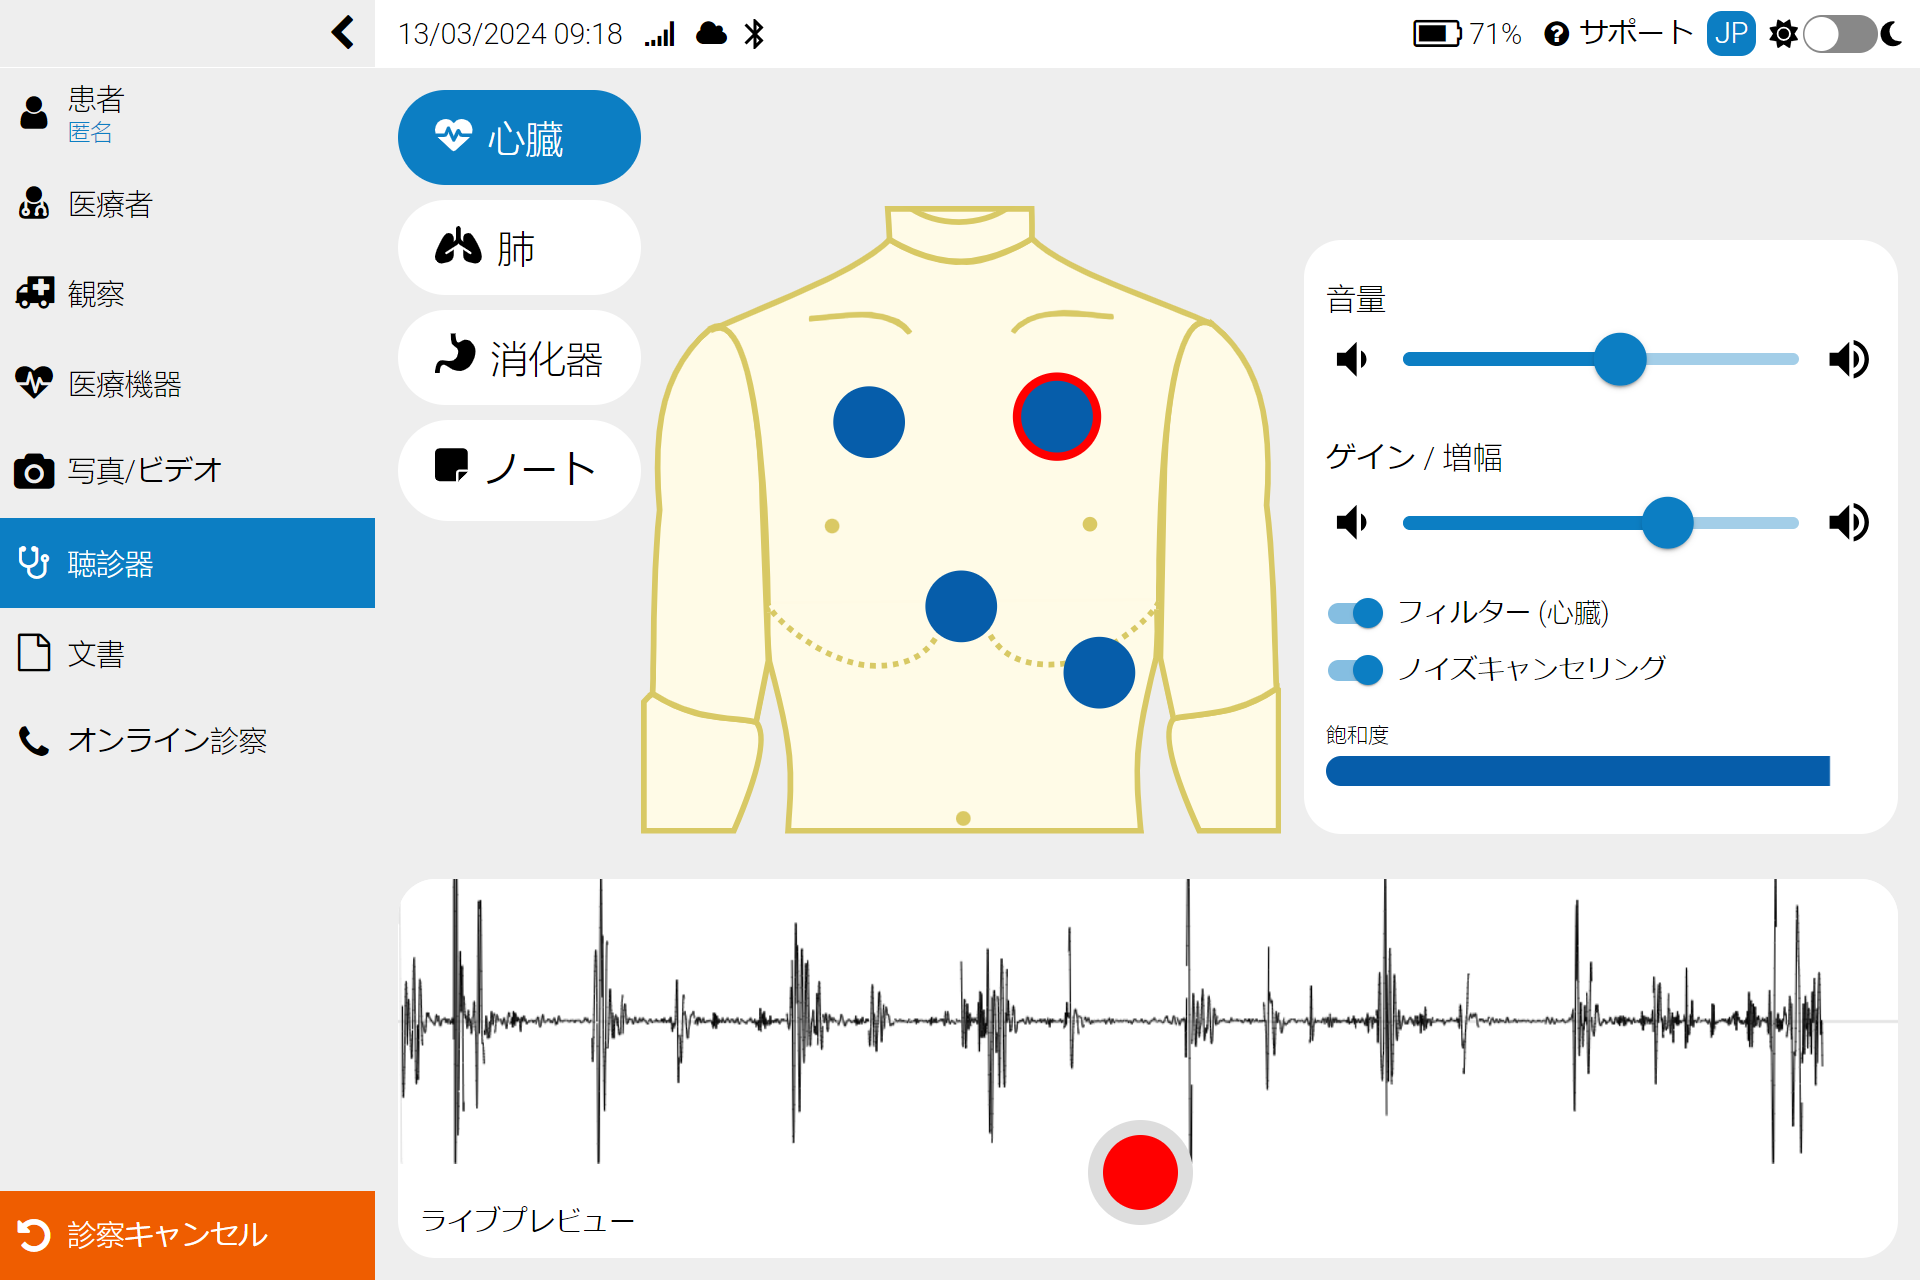
Task: Toggle dark mode switch in top bar
Action: tap(1839, 34)
